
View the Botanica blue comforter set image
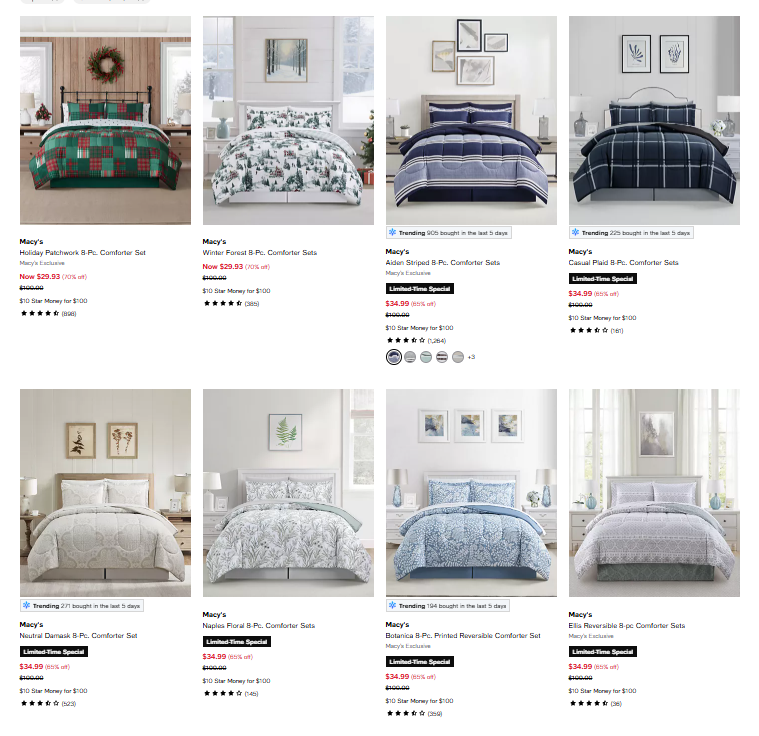[471, 493]
